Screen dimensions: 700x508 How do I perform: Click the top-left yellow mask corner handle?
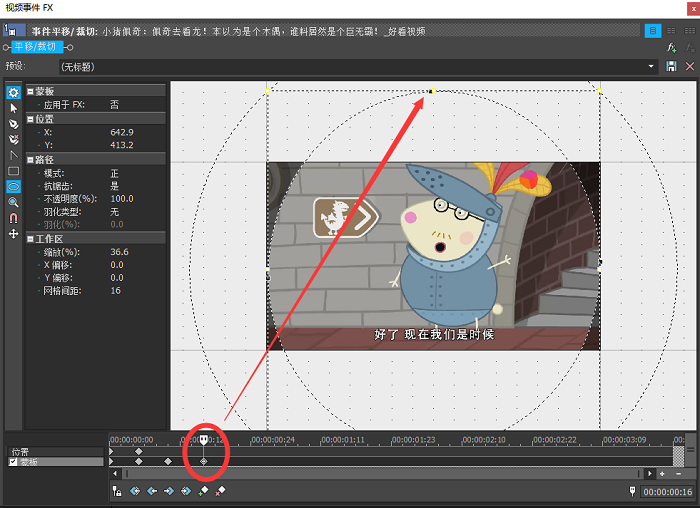pyautogui.click(x=267, y=91)
